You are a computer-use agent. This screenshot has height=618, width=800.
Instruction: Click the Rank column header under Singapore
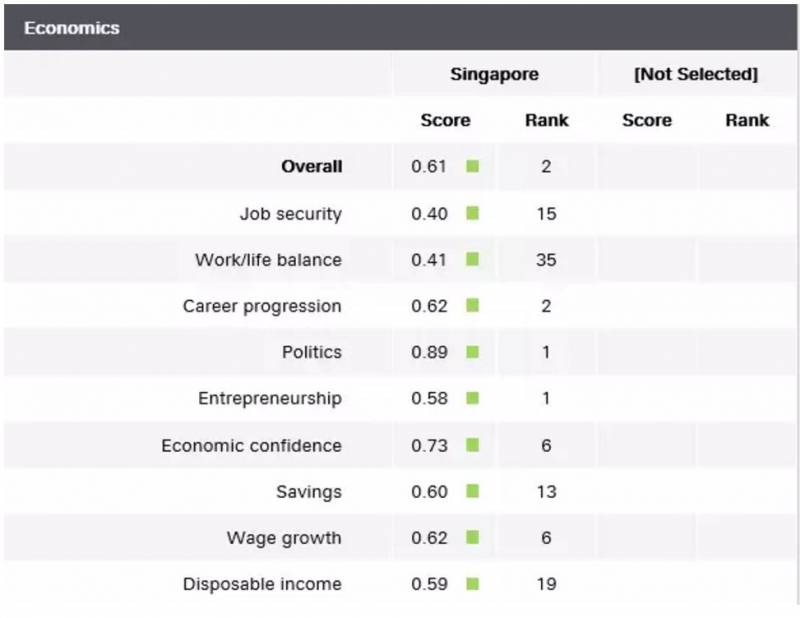[546, 120]
